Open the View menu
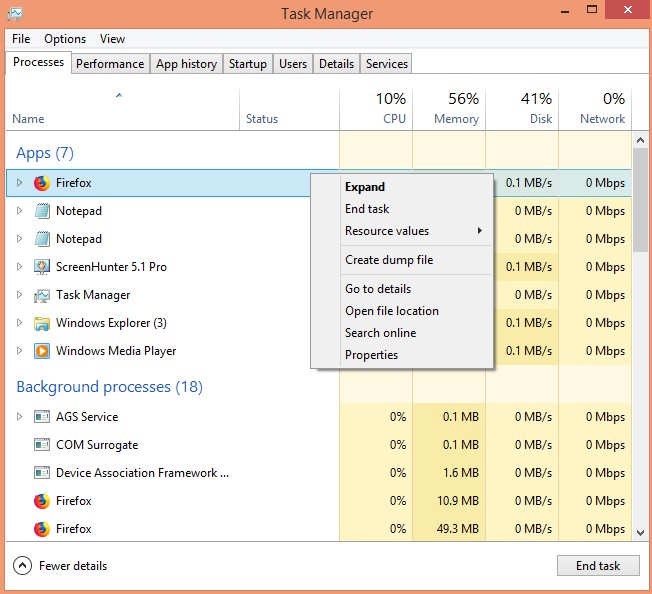 112,39
